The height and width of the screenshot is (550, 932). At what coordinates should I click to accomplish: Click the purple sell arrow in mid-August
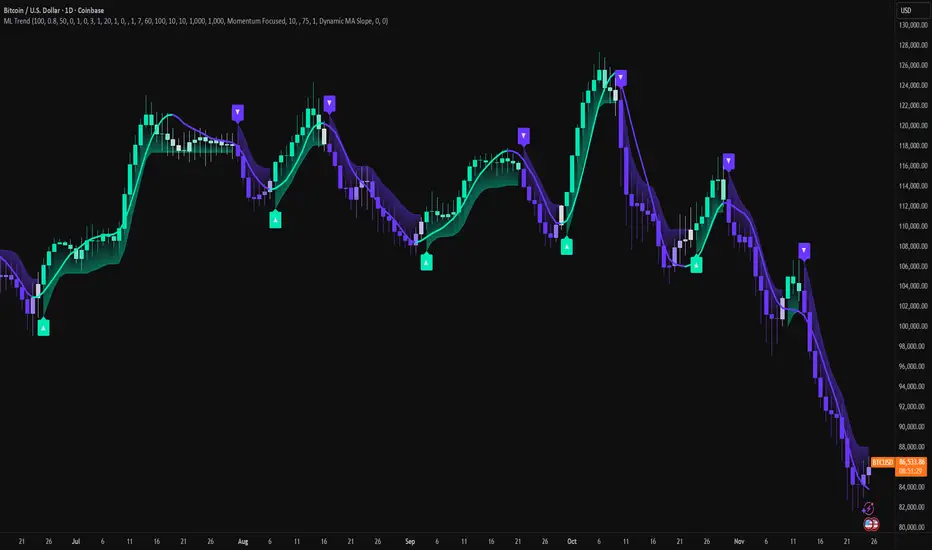(x=329, y=102)
